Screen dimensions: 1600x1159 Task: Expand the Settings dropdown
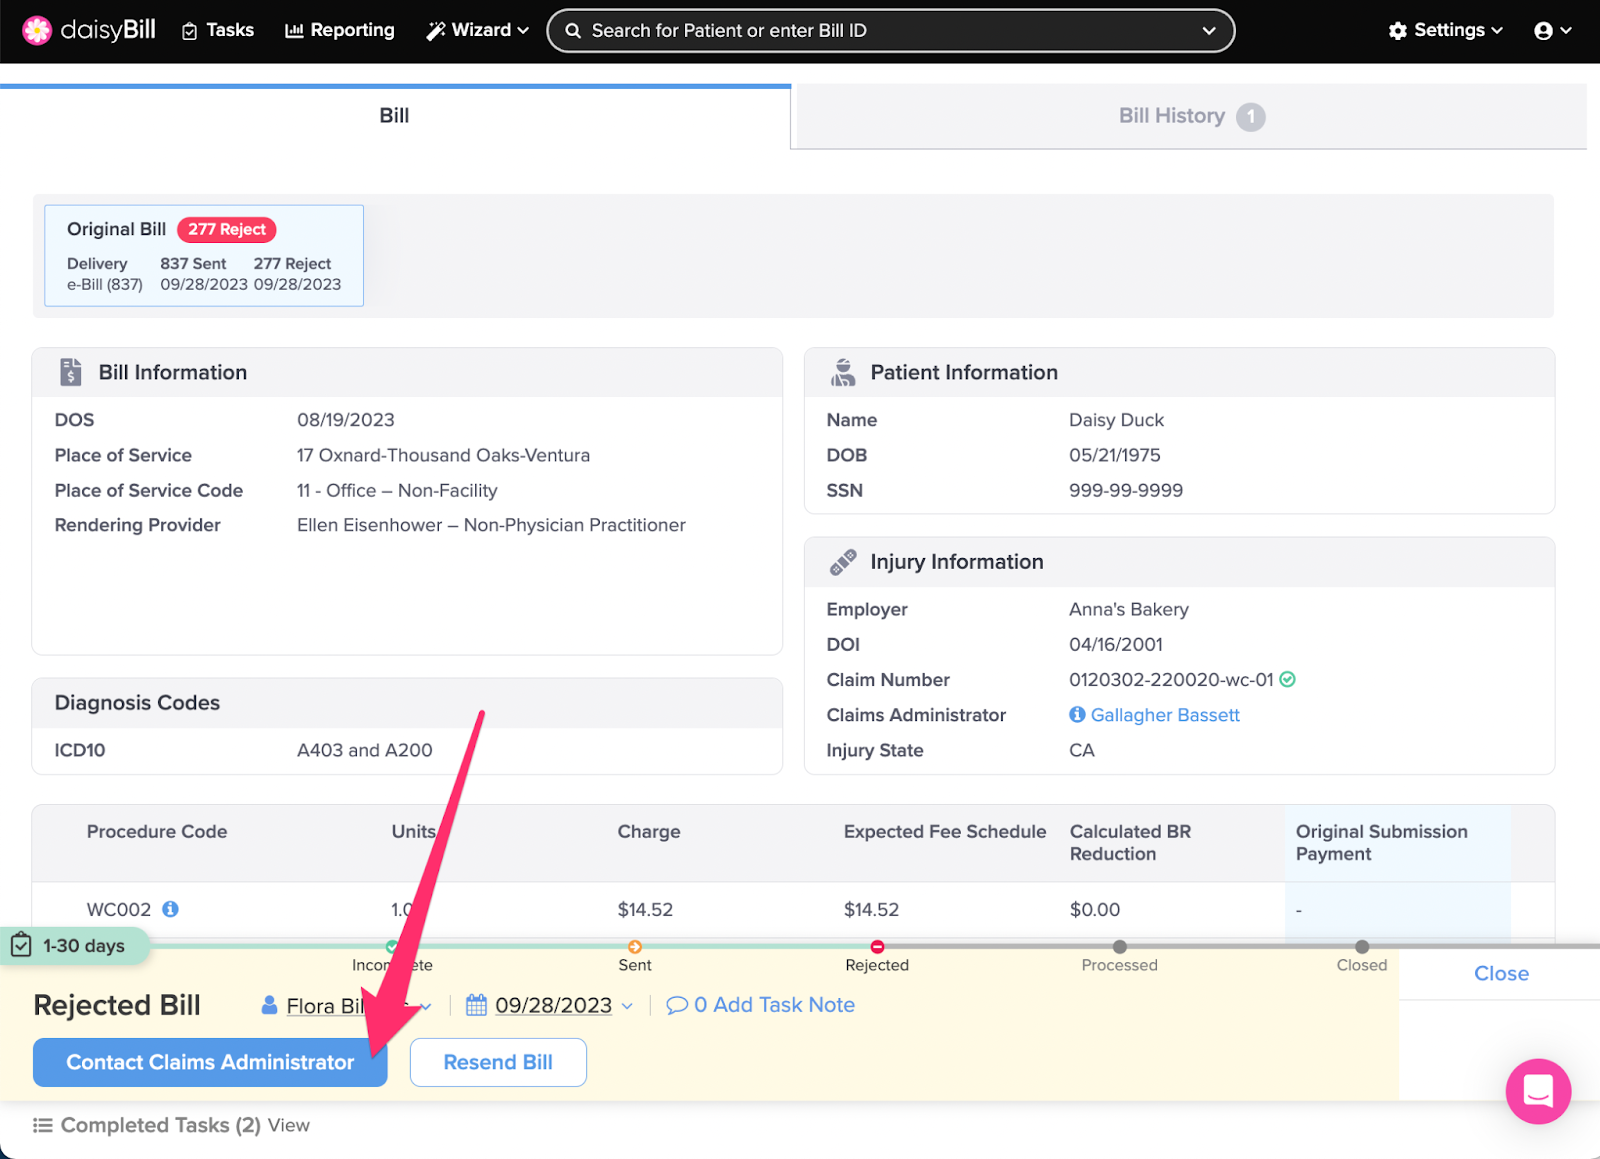coord(1445,31)
